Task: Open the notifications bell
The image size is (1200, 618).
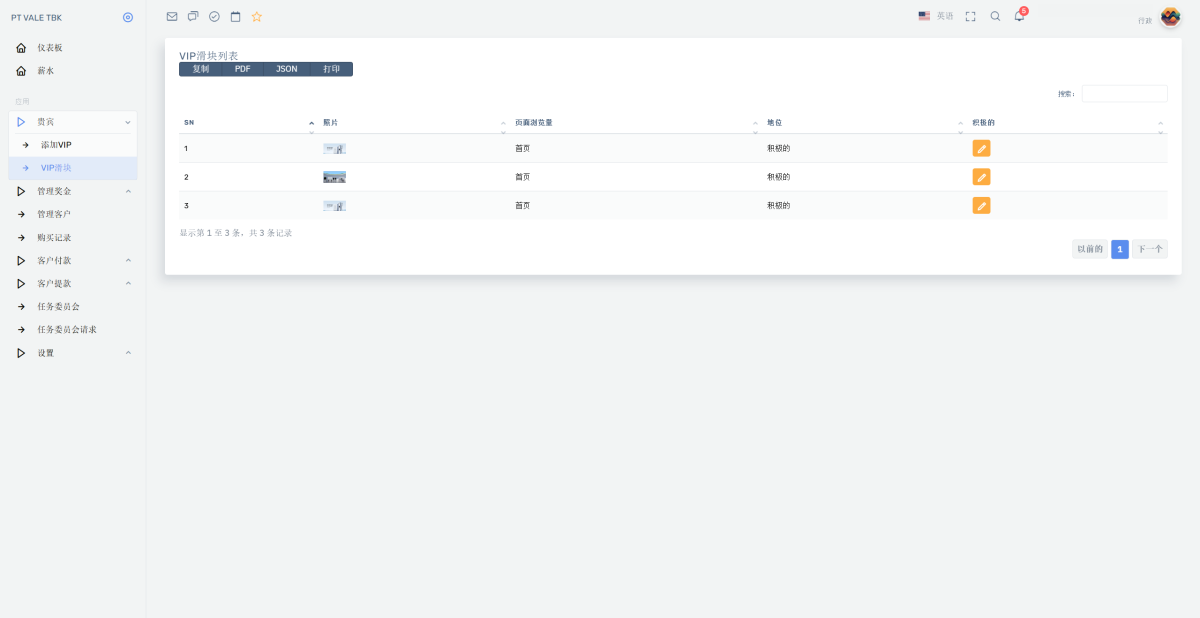Action: tap(1020, 16)
